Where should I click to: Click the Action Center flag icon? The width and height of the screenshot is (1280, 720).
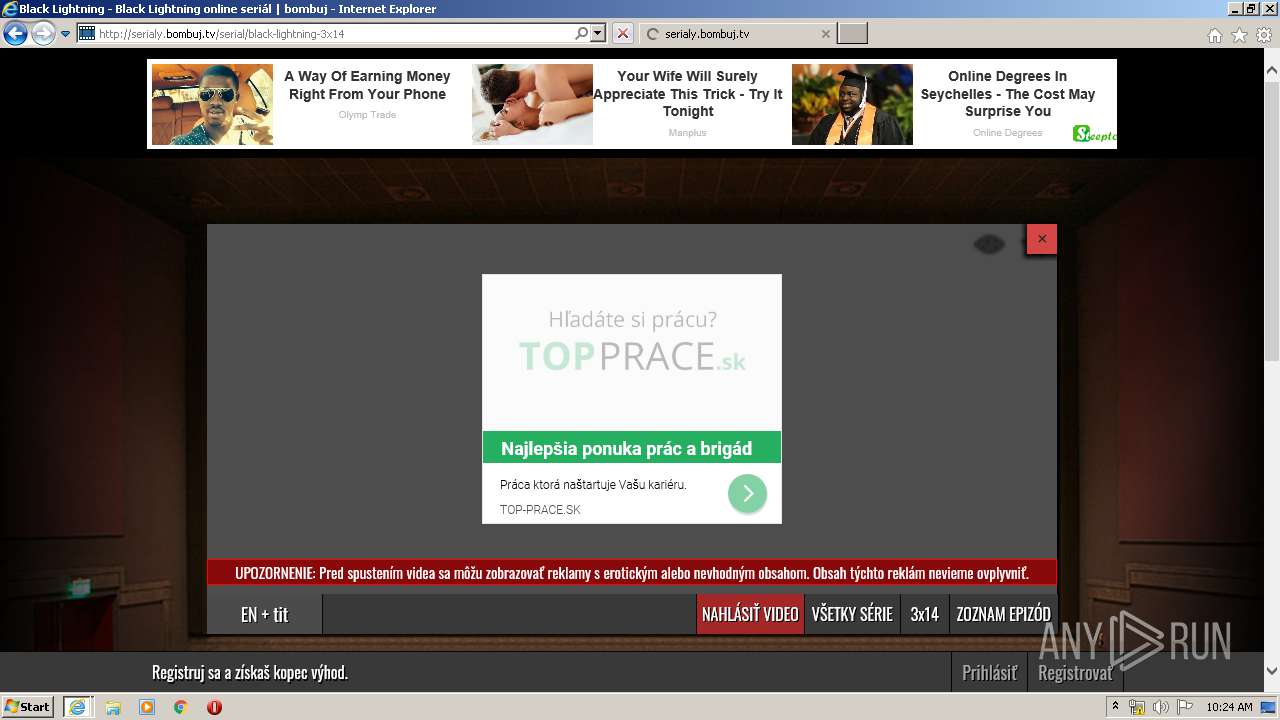click(x=1184, y=707)
